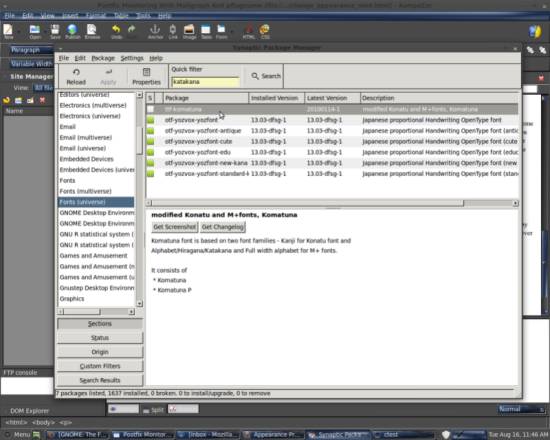
Task: Click the Search Results button
Action: (100, 380)
